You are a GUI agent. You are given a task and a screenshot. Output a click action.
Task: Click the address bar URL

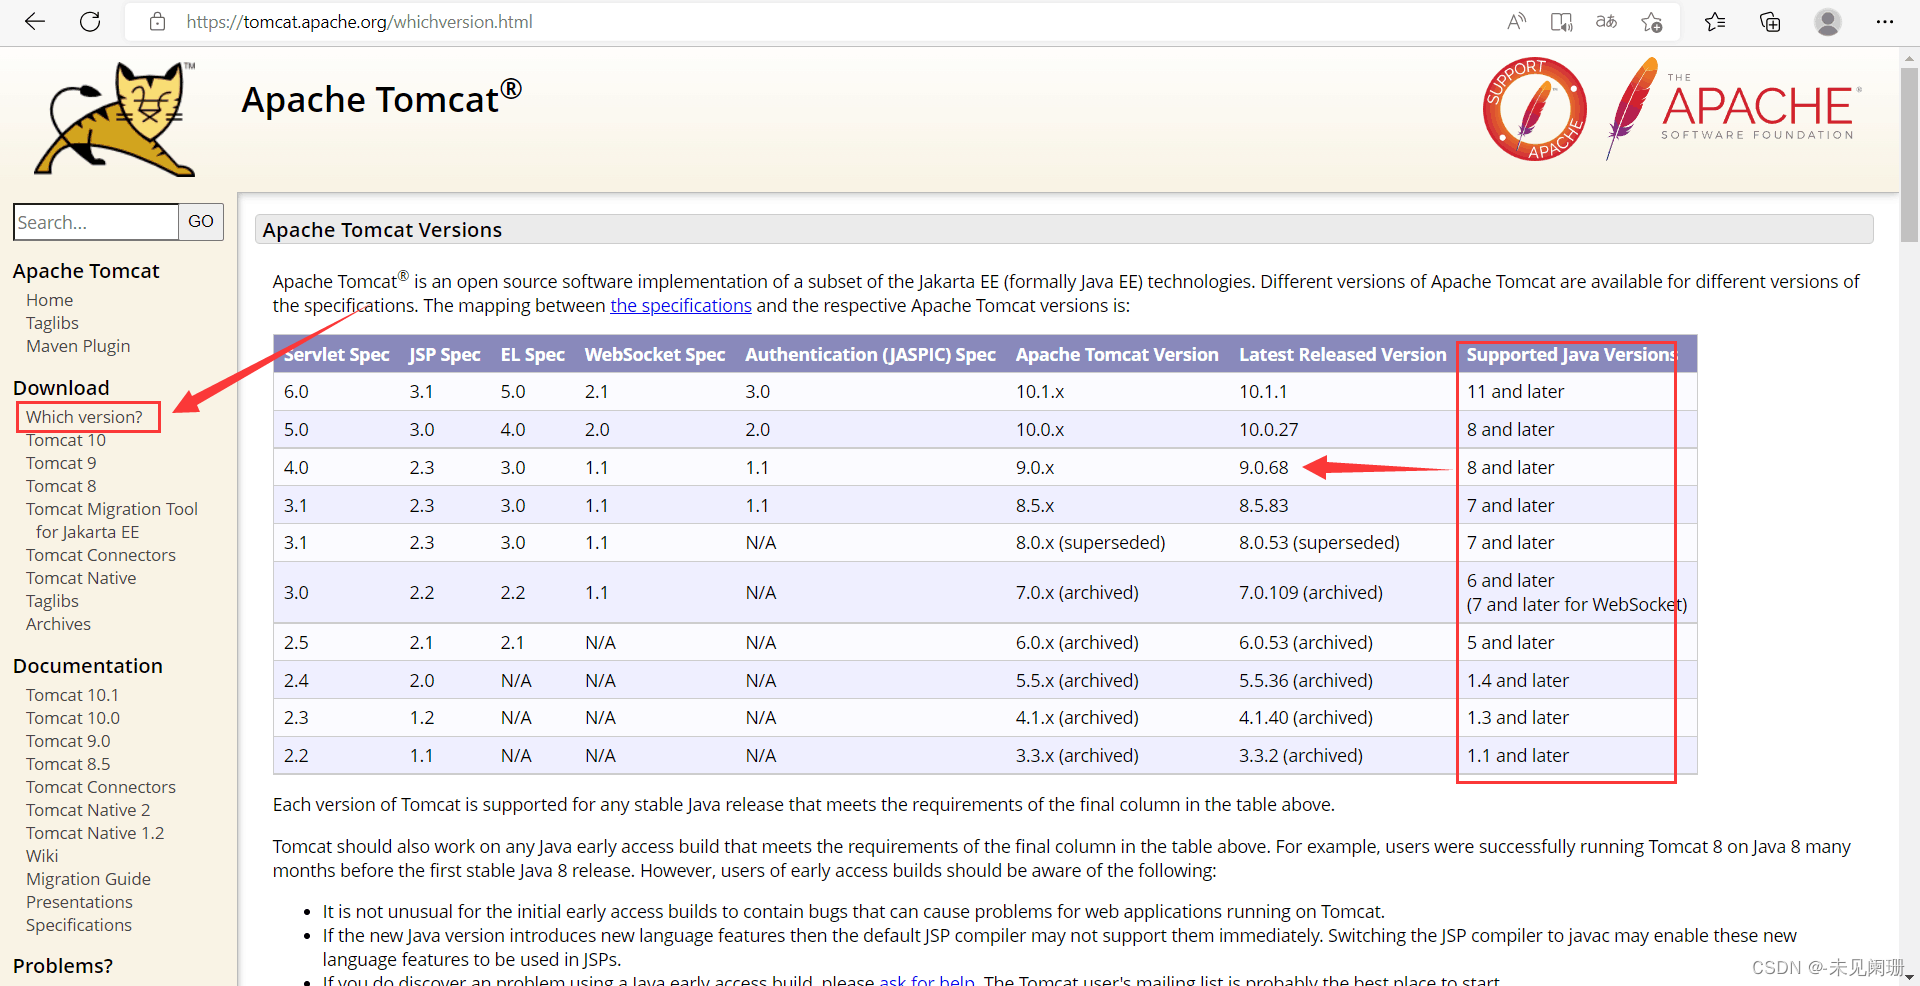tap(359, 22)
